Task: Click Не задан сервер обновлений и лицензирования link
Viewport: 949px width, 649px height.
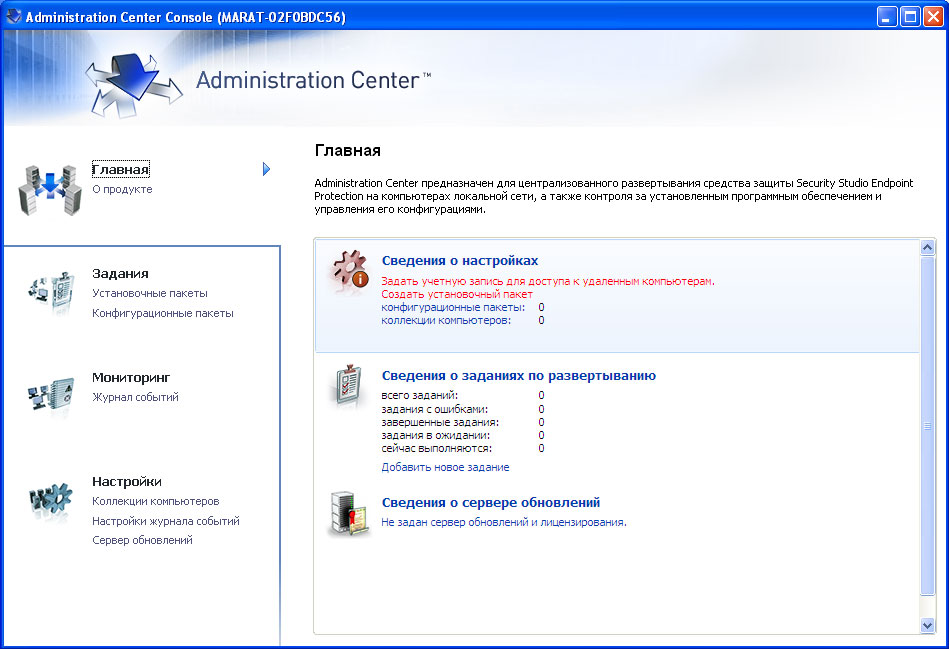Action: coord(504,522)
